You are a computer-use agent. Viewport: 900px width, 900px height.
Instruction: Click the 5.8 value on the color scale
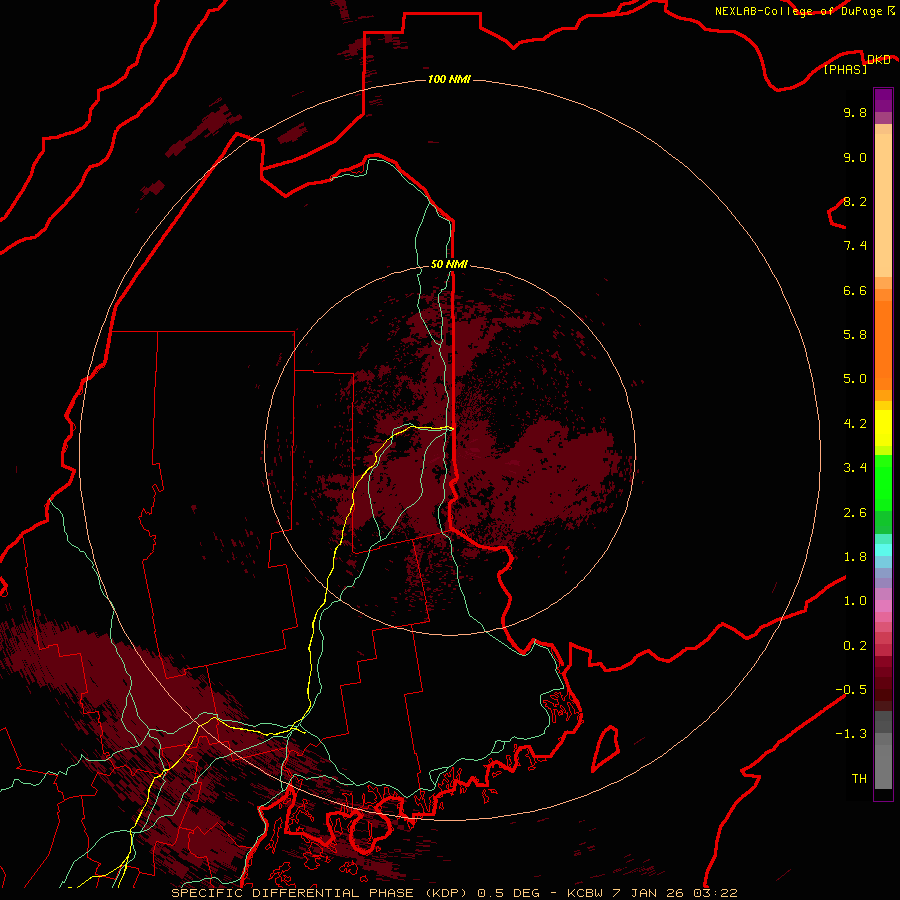(855, 335)
